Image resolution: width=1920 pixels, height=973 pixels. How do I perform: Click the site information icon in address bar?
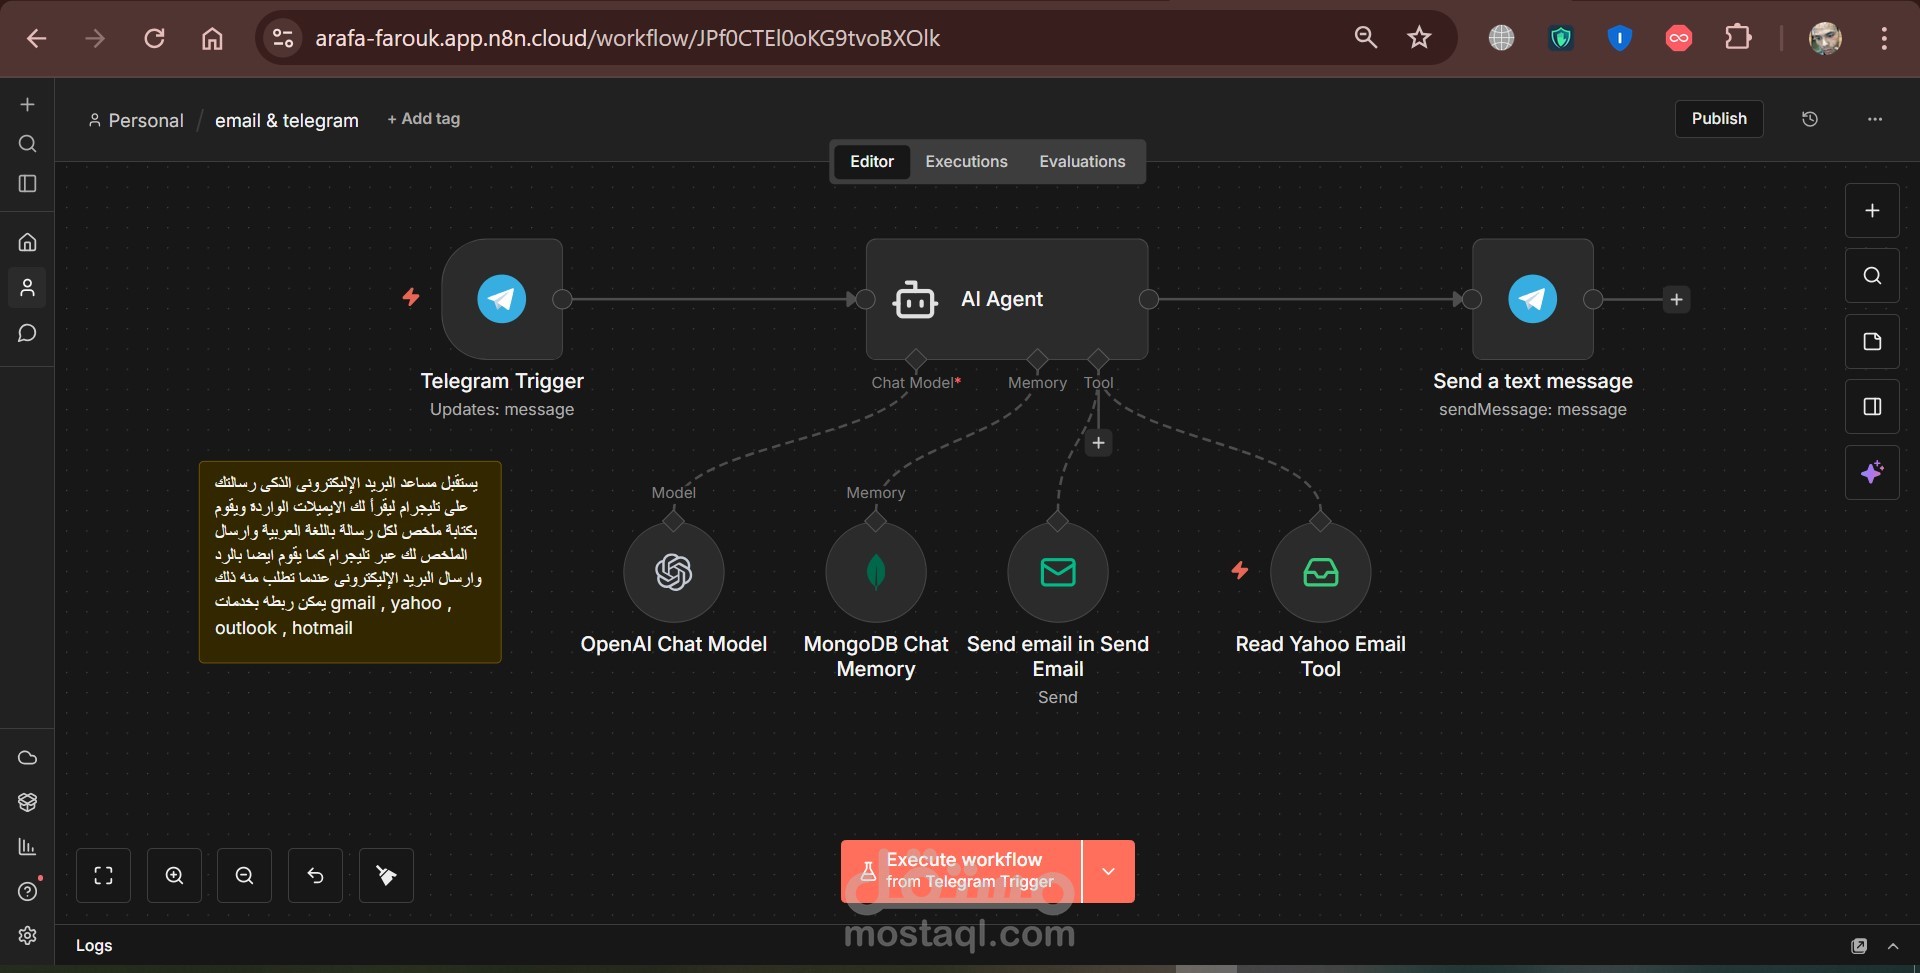(283, 38)
